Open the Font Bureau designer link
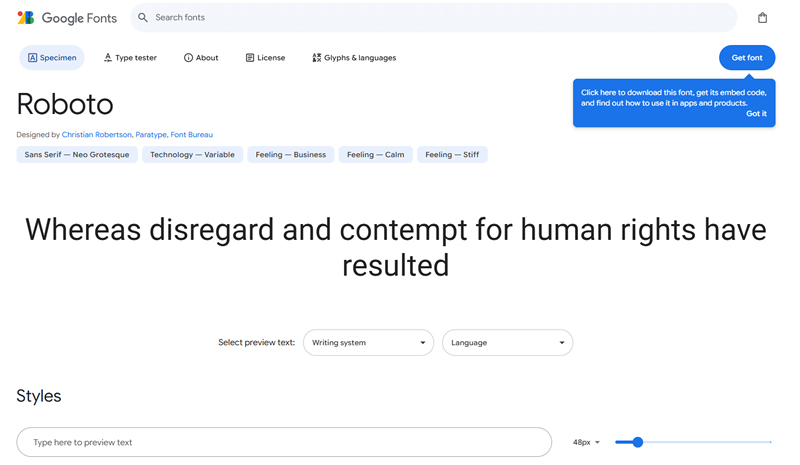The image size is (800, 465). [191, 135]
